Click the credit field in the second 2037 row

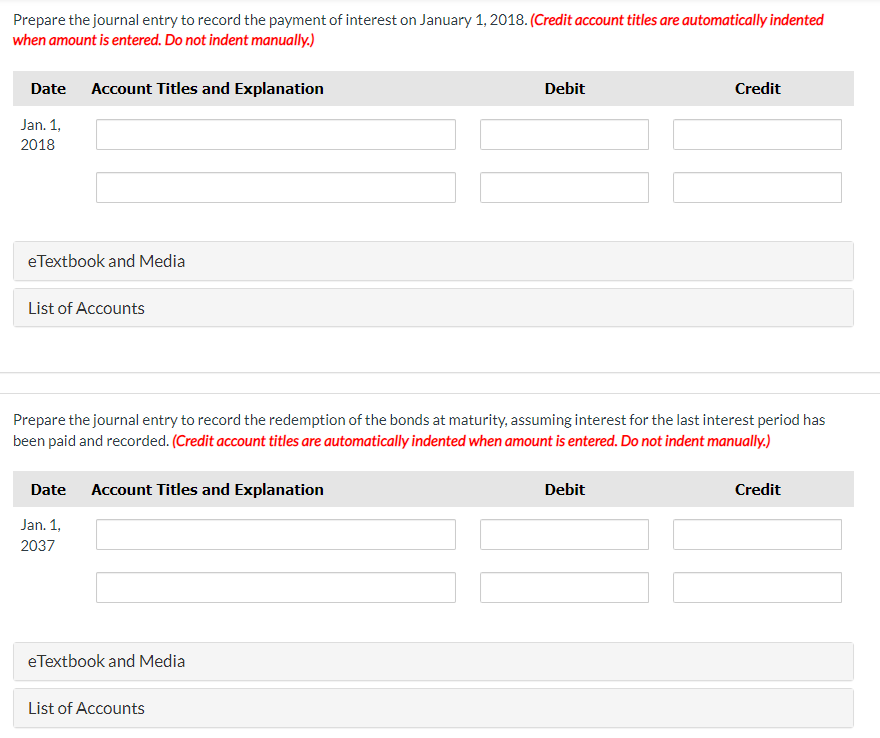[757, 587]
